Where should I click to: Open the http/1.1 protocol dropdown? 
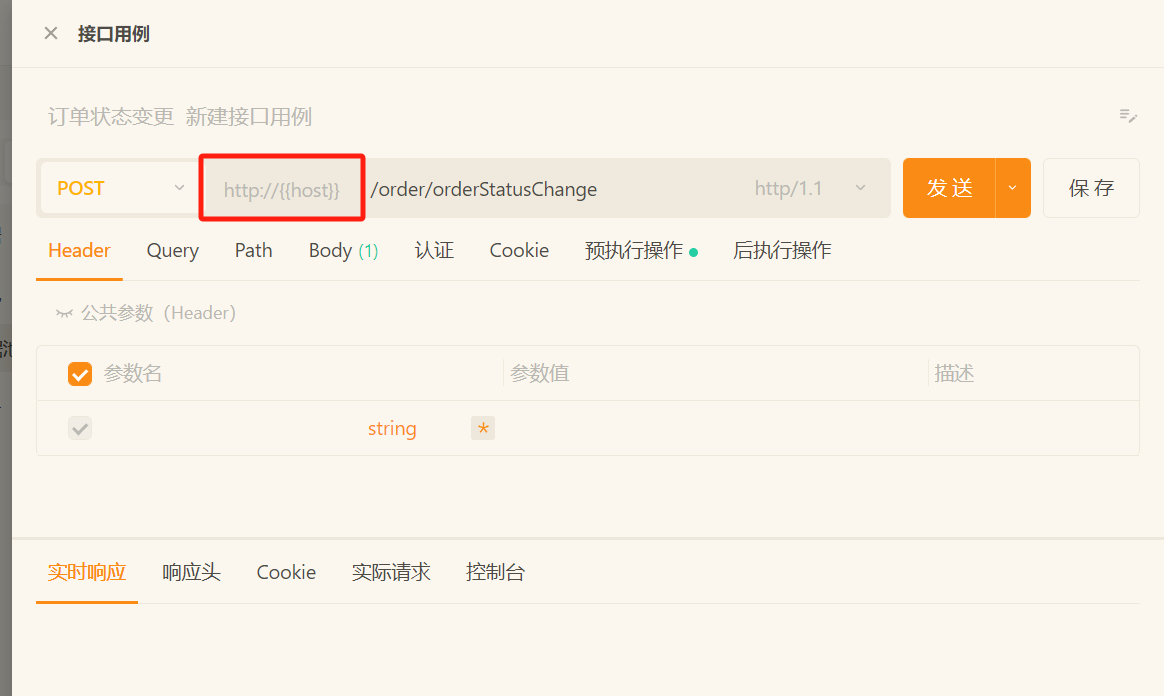(x=810, y=188)
